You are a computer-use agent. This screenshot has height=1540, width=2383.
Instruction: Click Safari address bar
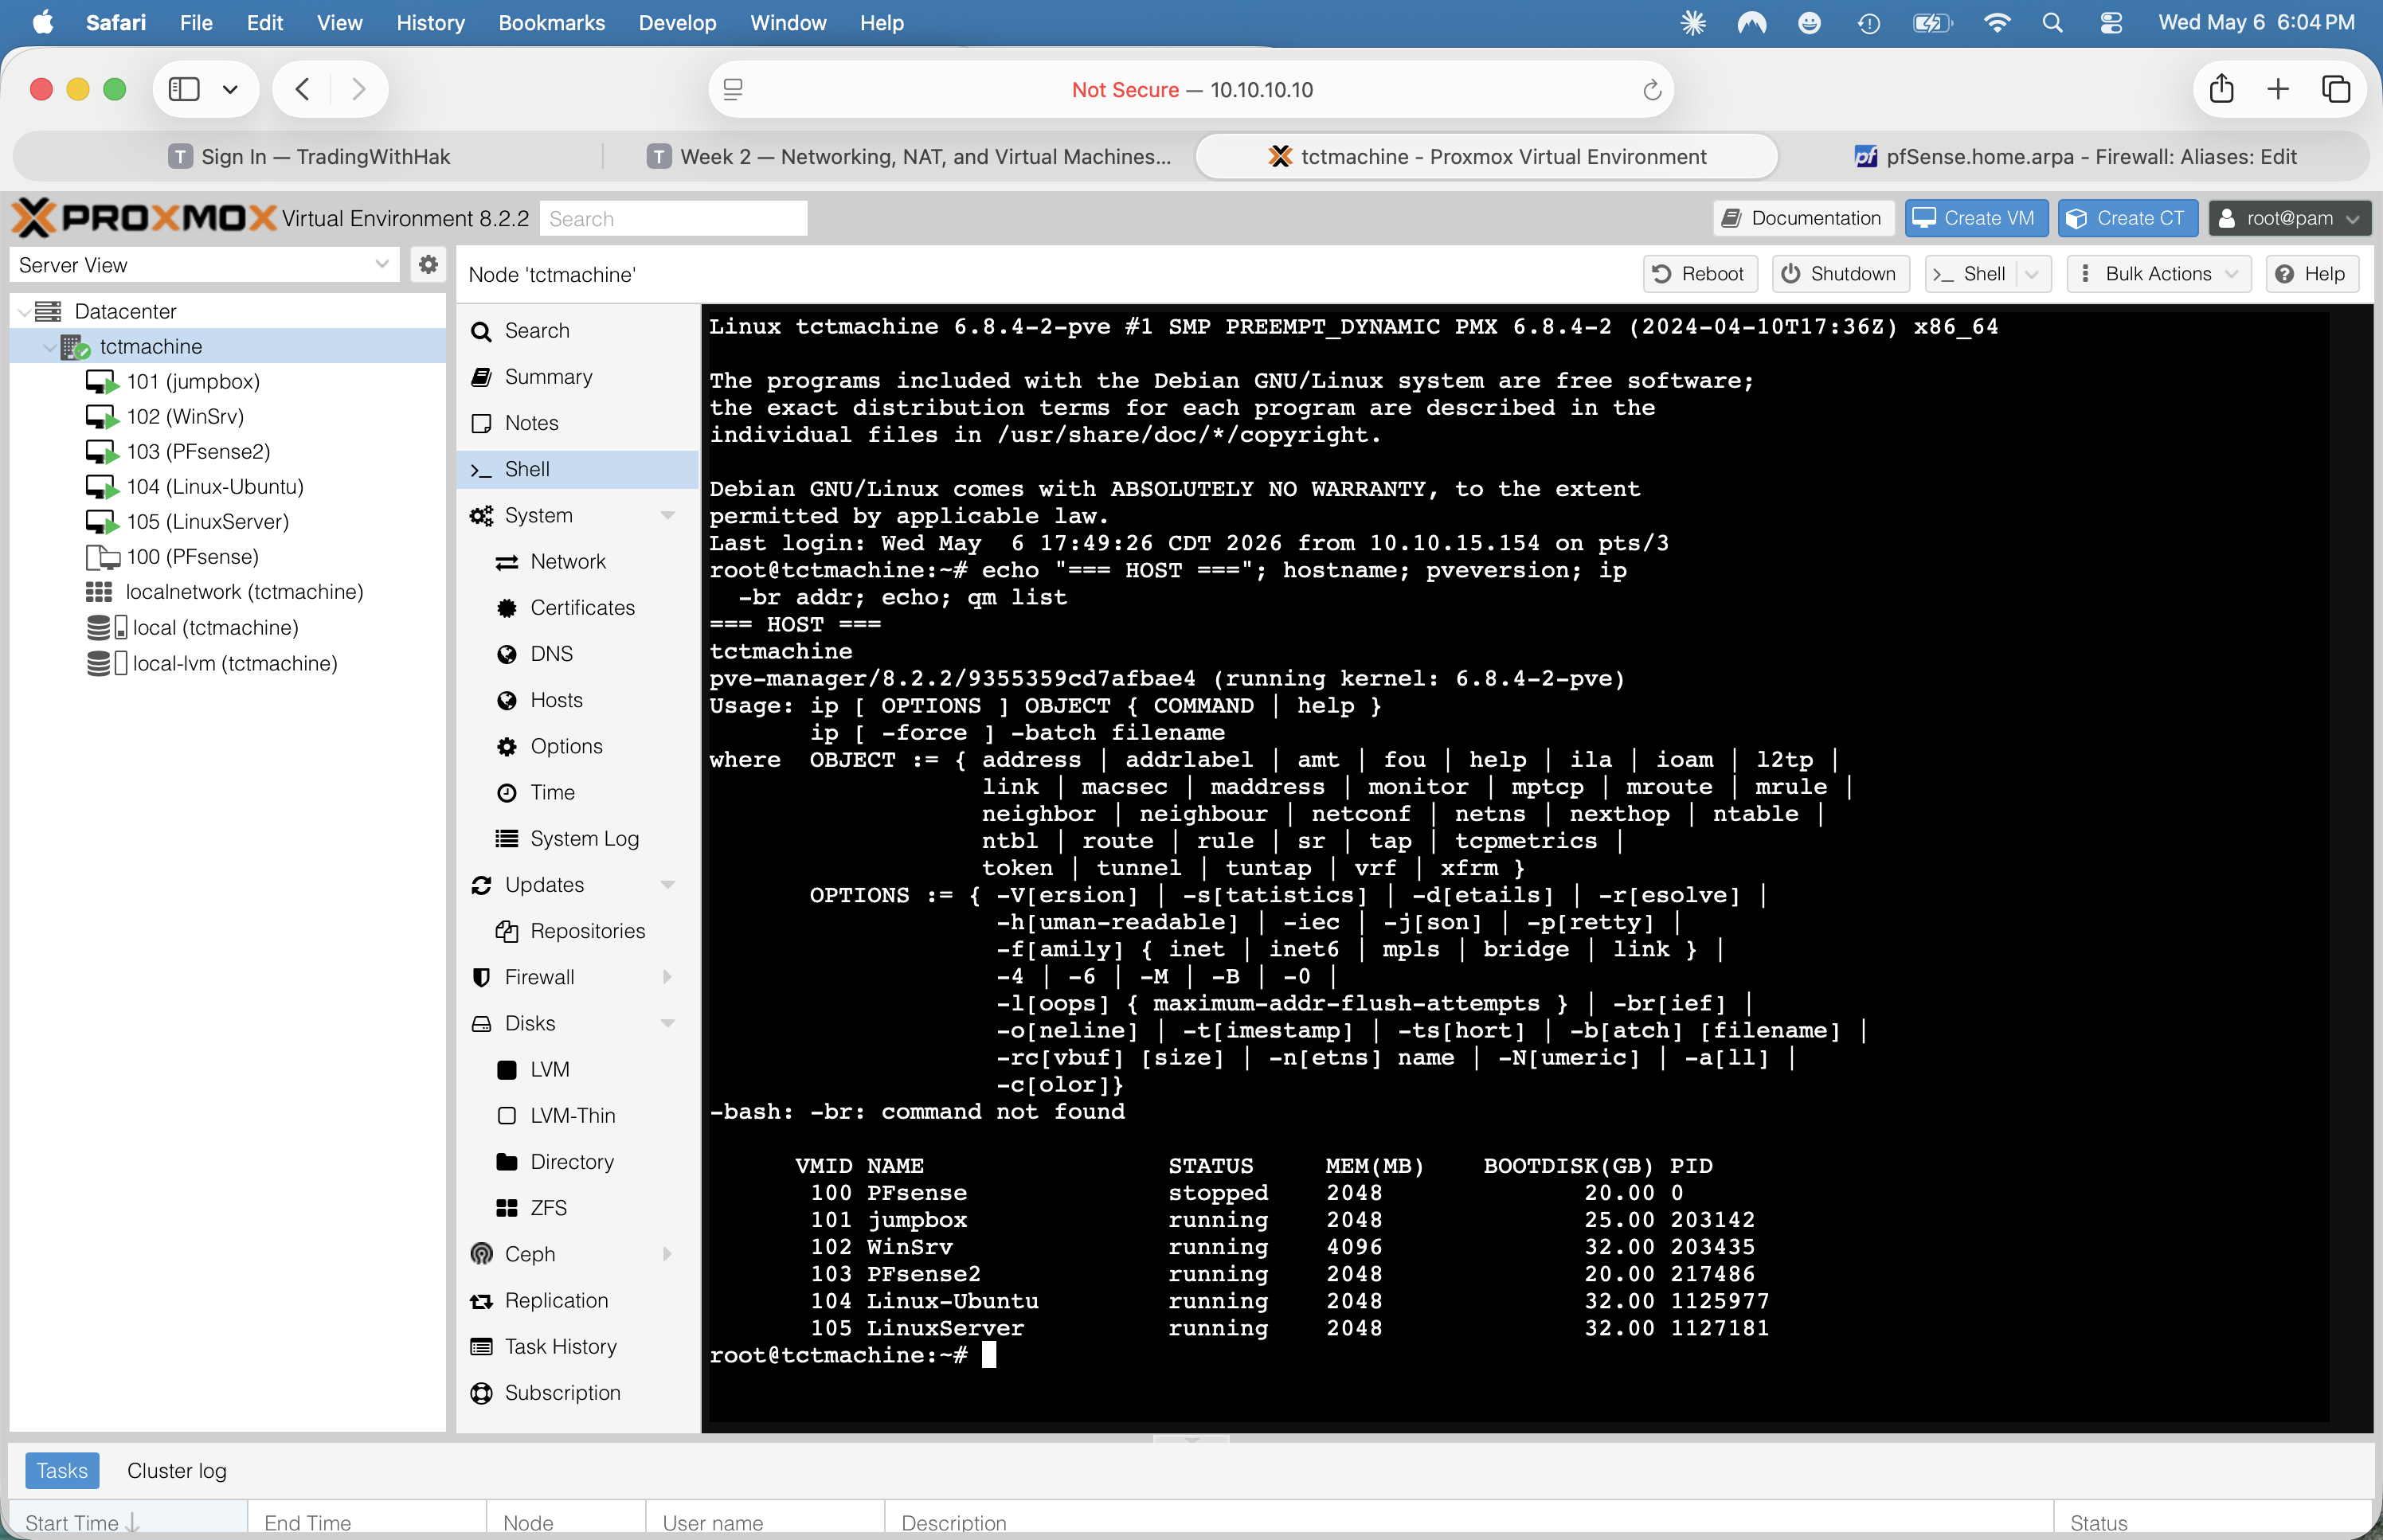click(1190, 90)
